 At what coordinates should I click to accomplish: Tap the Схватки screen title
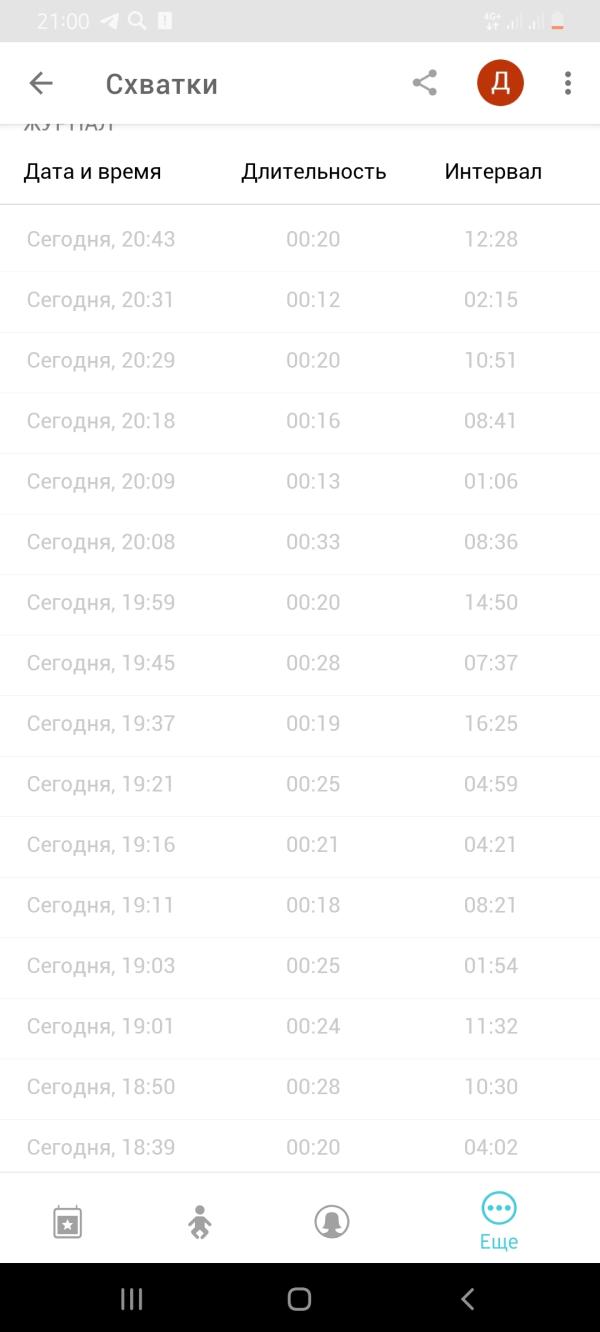click(161, 84)
